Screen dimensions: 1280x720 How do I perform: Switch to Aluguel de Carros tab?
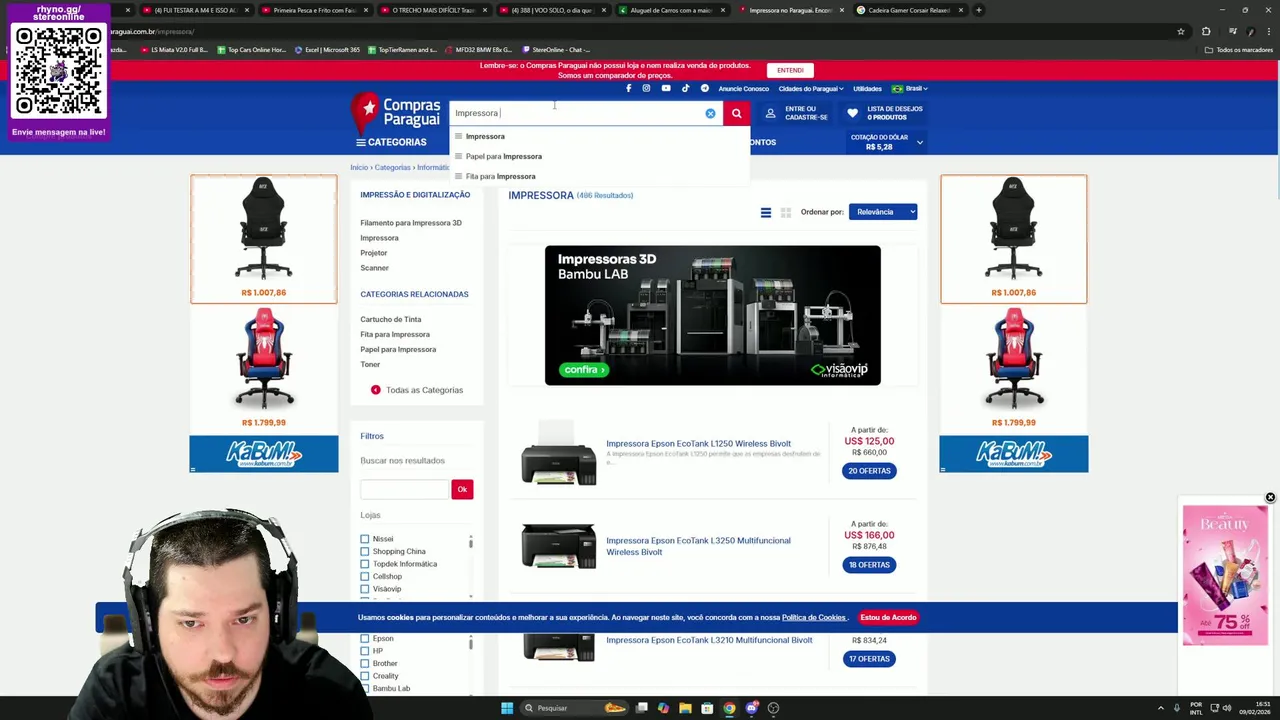pos(671,10)
